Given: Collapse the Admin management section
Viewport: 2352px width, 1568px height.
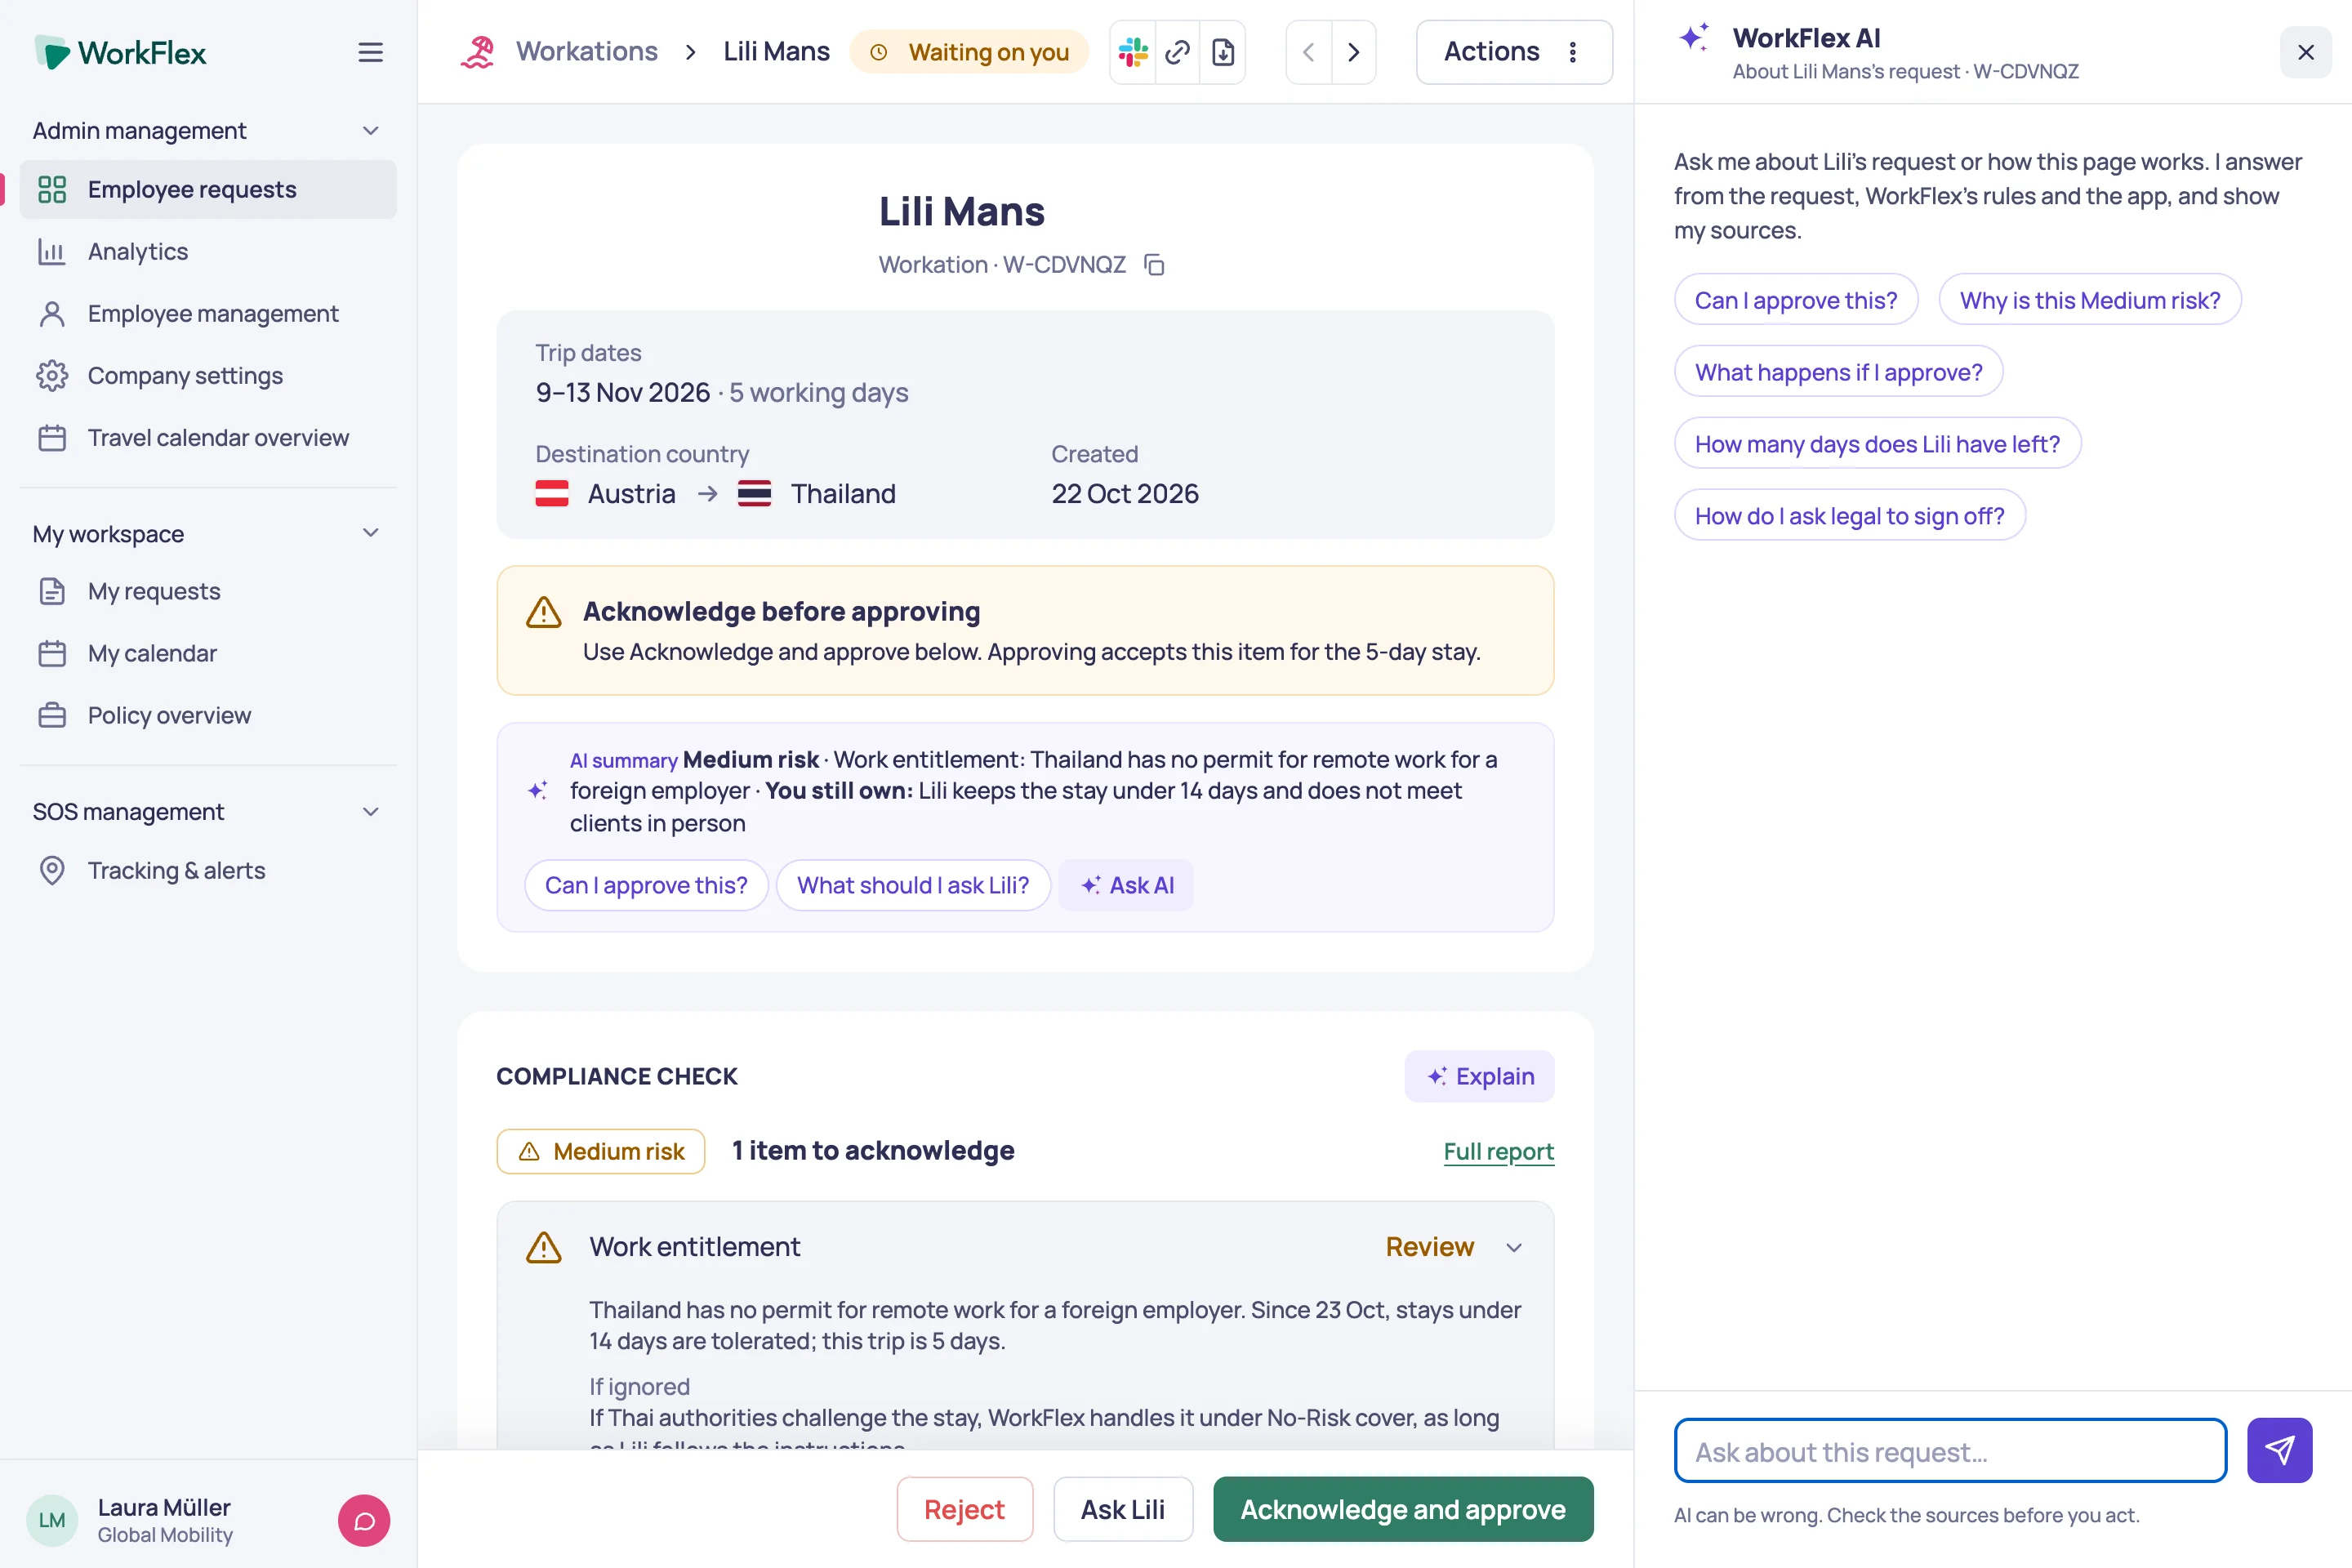Looking at the screenshot, I should [370, 131].
